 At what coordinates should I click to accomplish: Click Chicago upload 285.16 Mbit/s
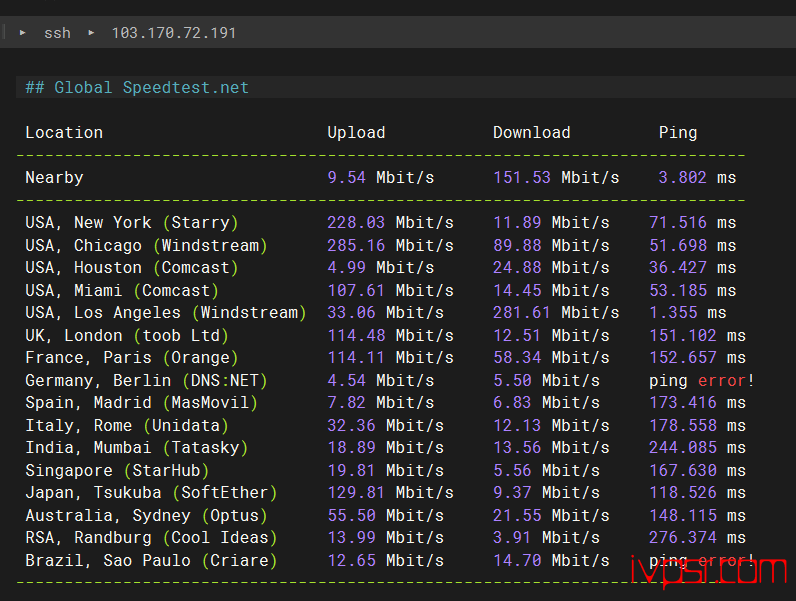pyautogui.click(x=390, y=246)
